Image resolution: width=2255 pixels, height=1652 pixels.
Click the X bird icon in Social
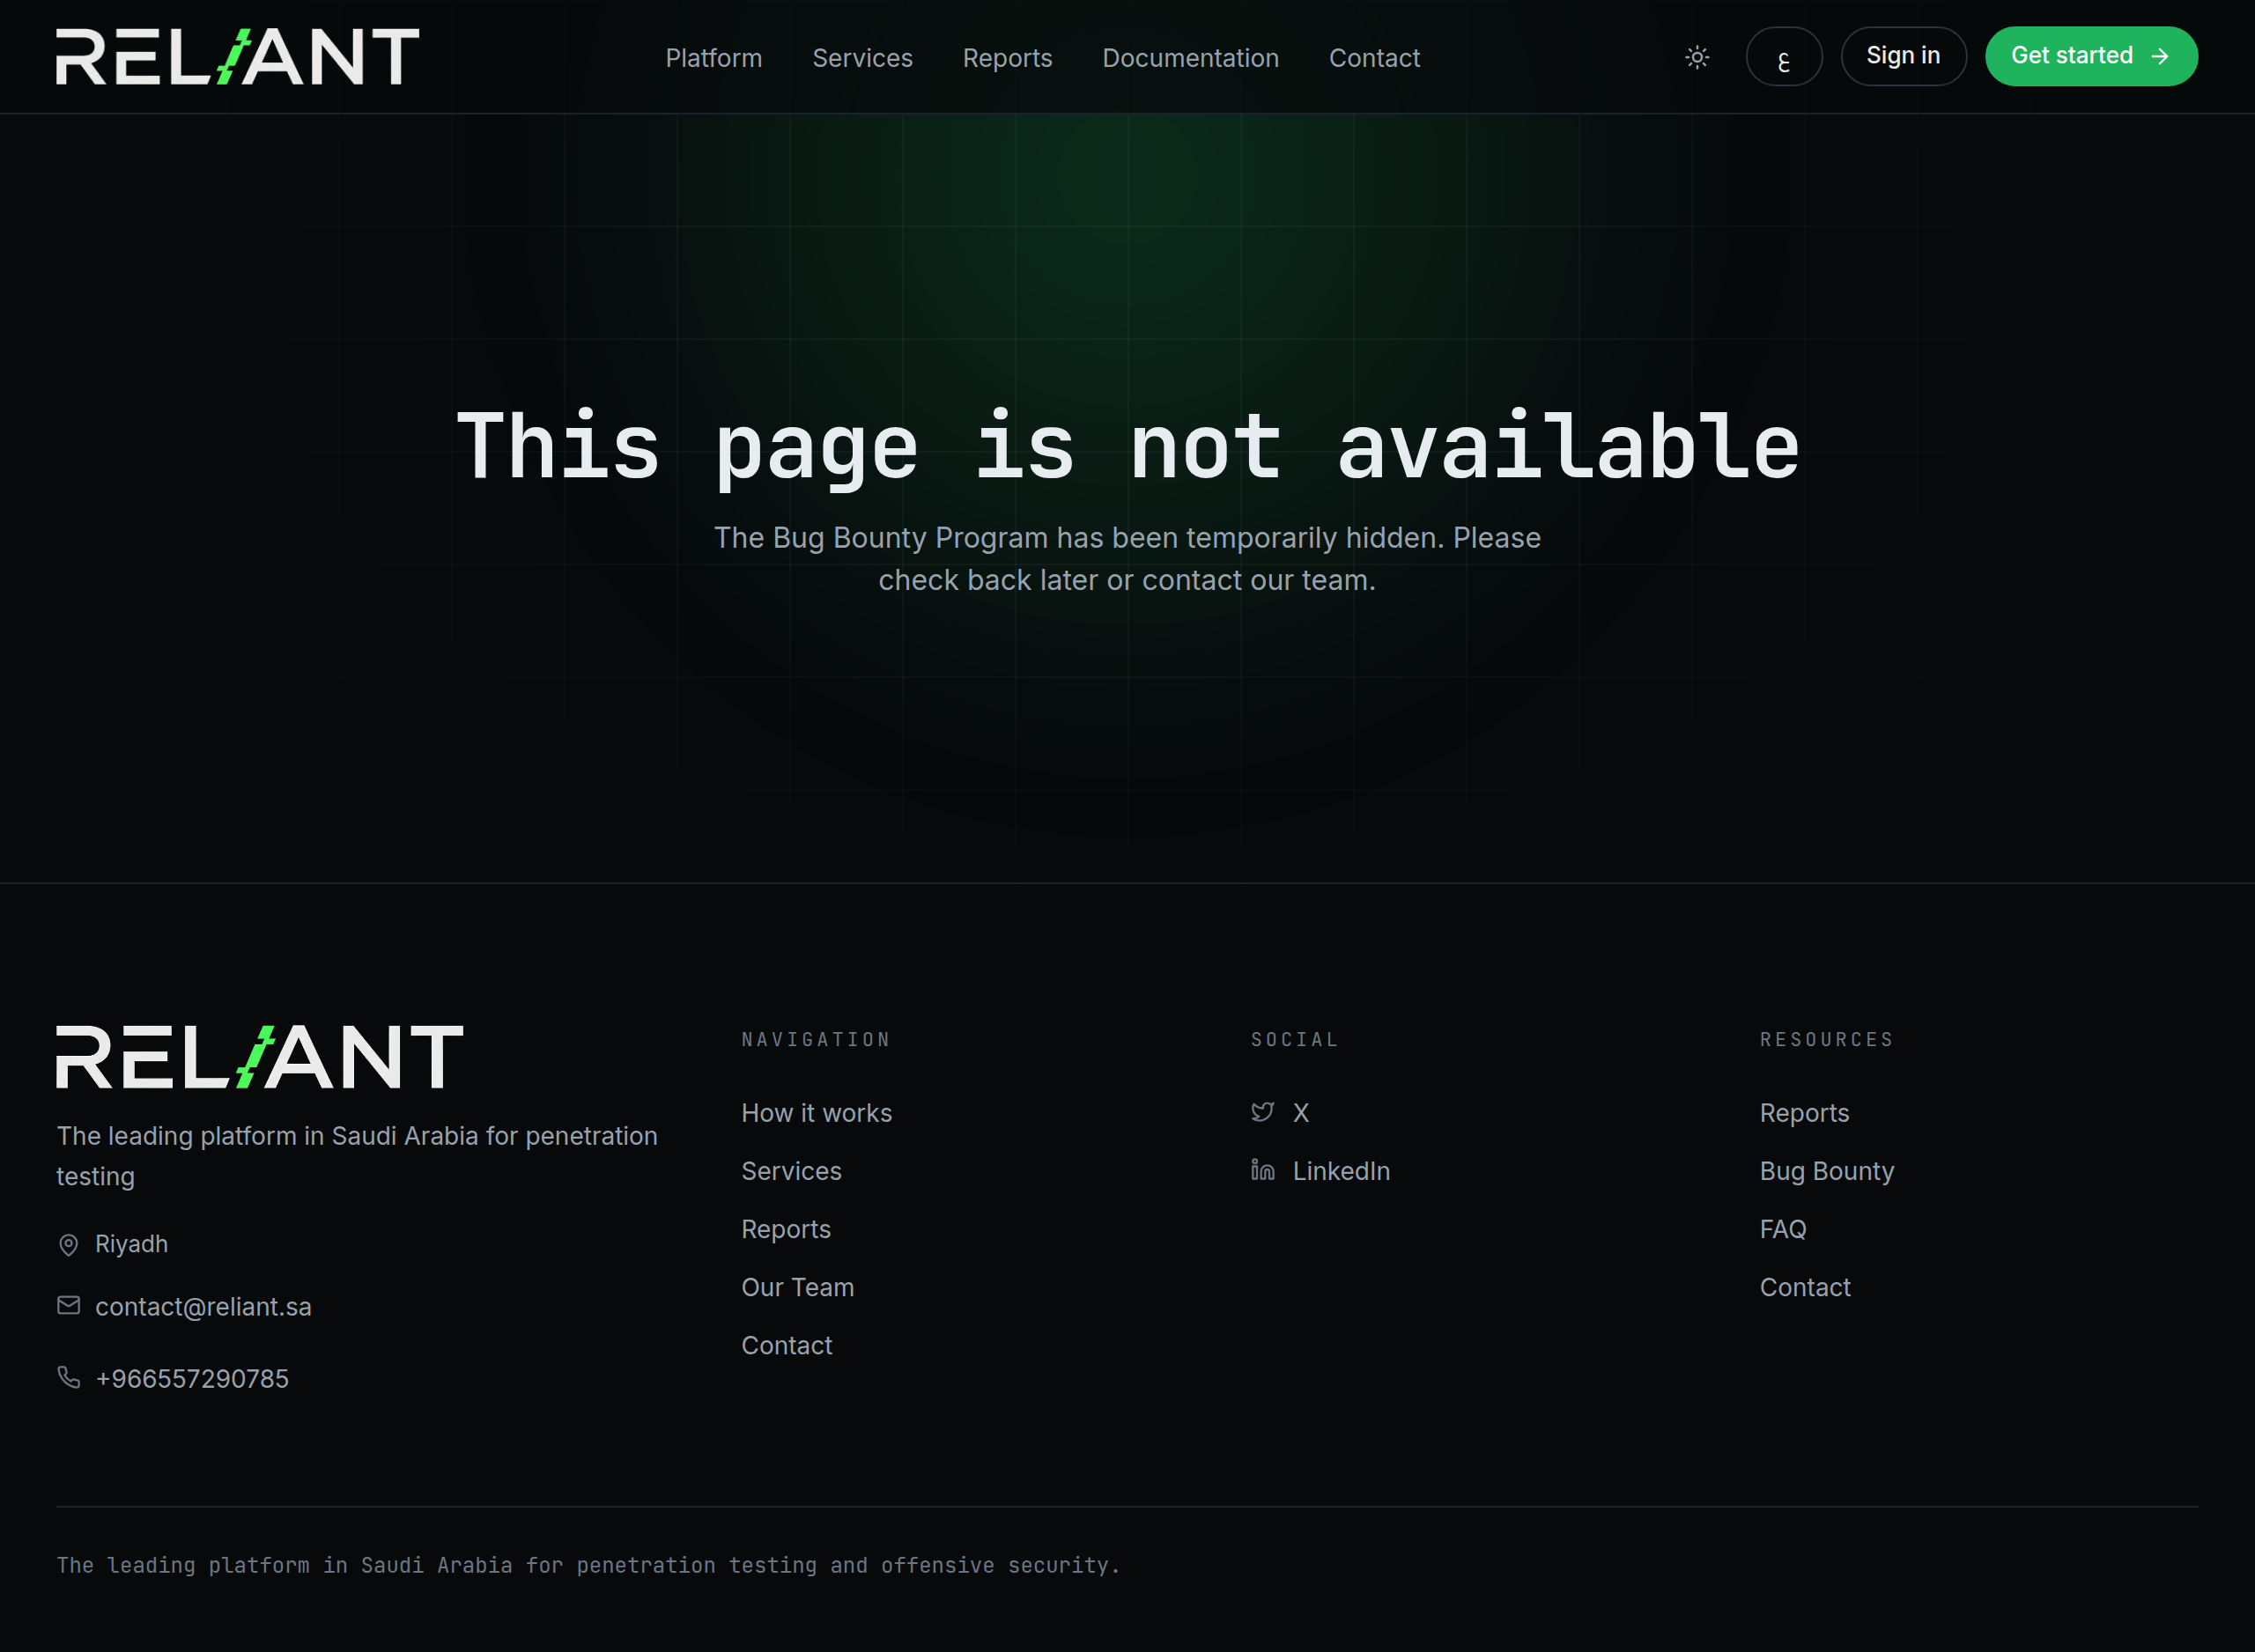1262,1113
